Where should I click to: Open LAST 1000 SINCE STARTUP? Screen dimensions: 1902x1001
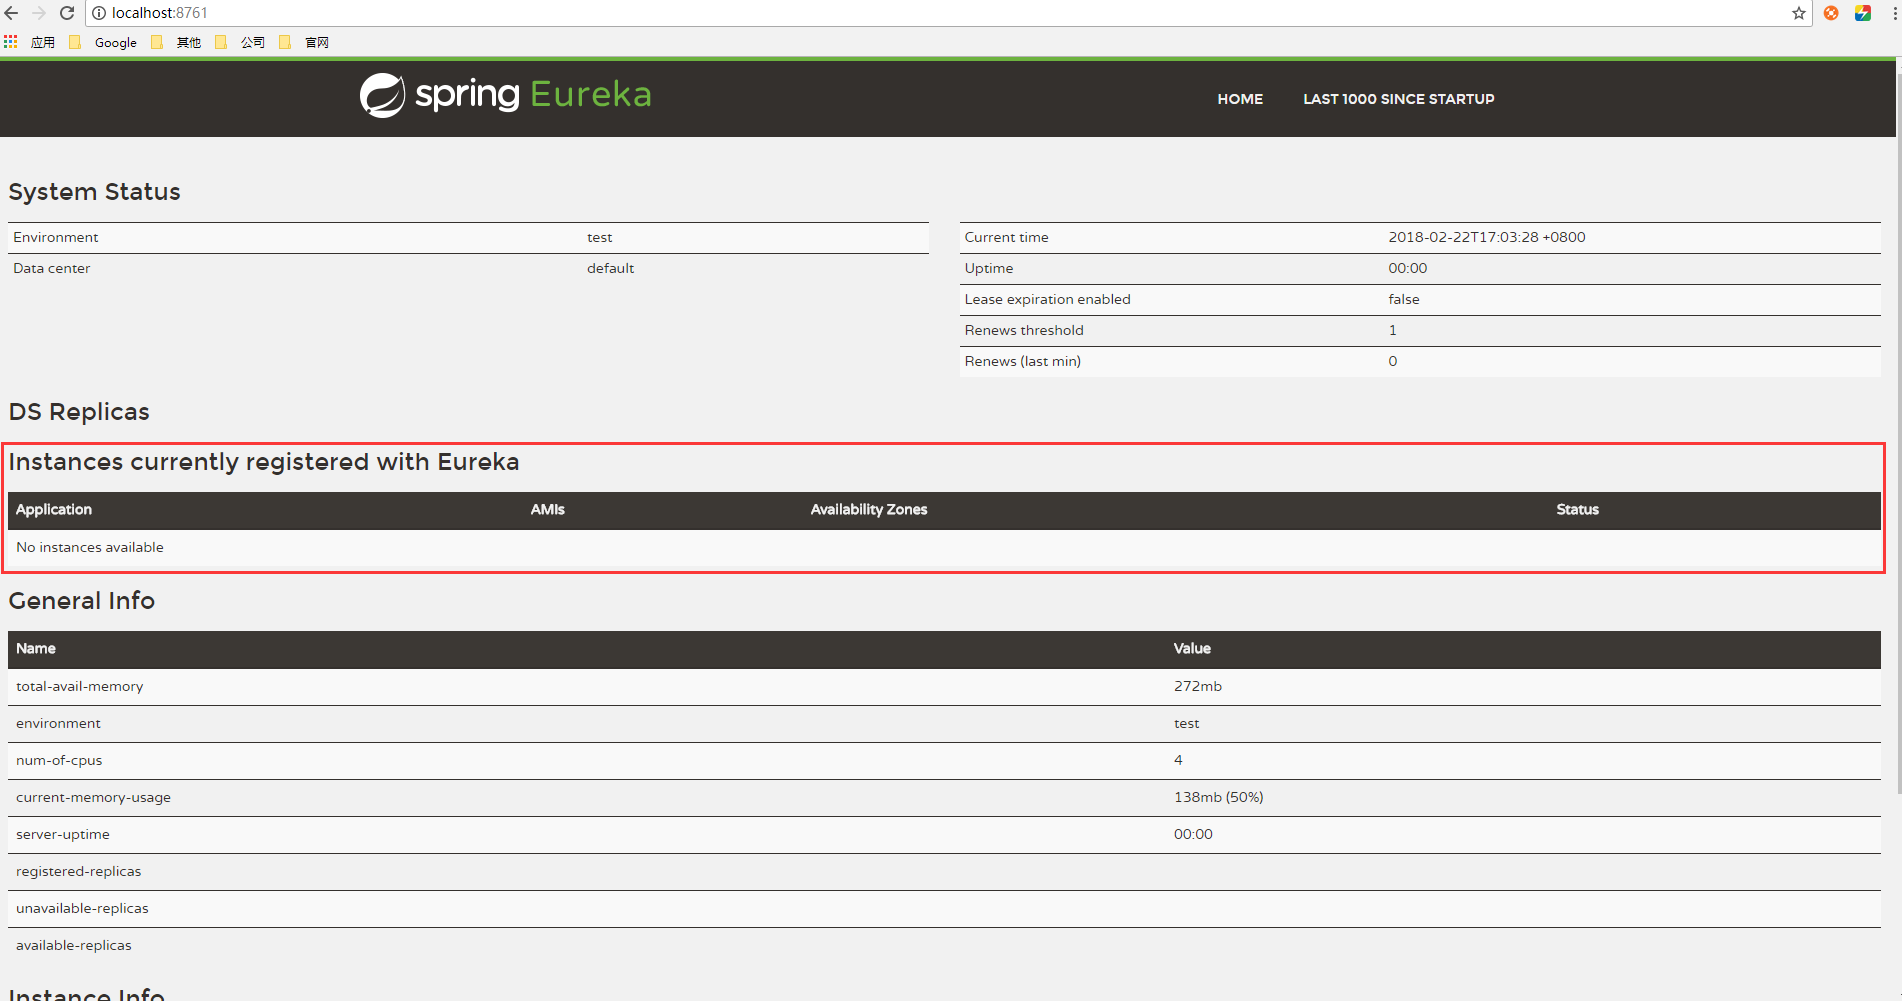1398,99
